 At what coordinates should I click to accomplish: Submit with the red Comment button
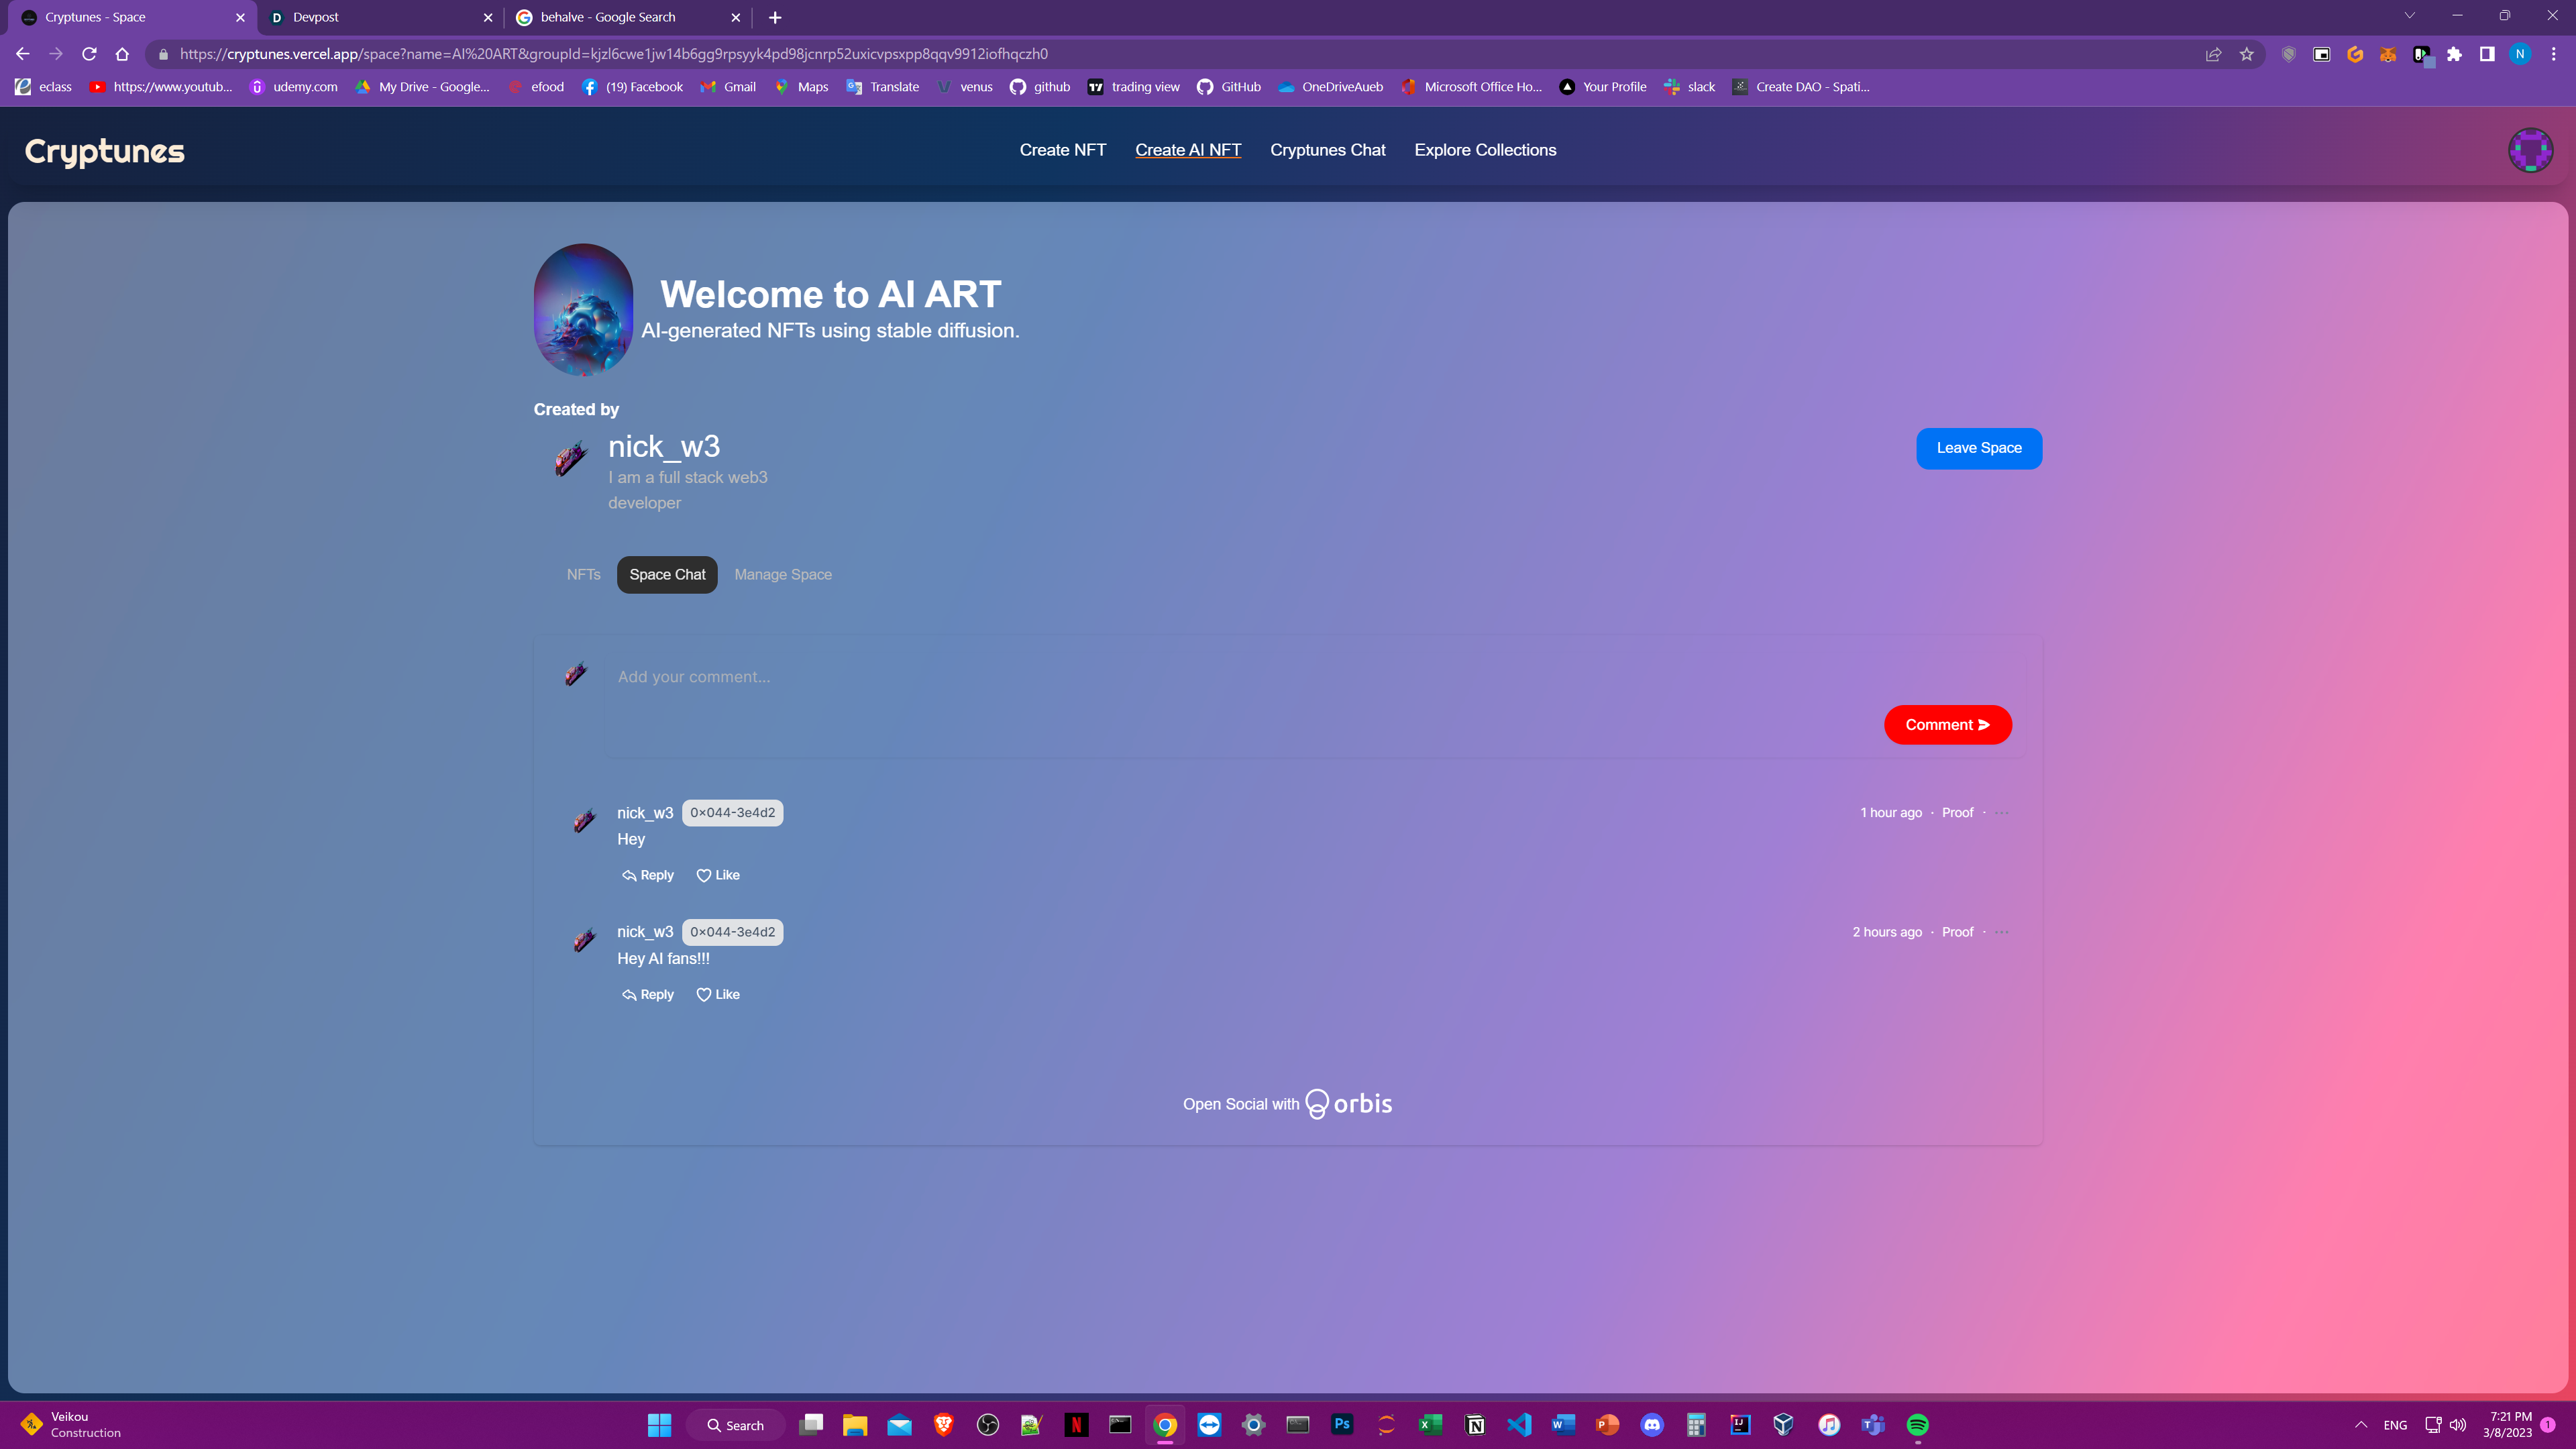click(1947, 725)
